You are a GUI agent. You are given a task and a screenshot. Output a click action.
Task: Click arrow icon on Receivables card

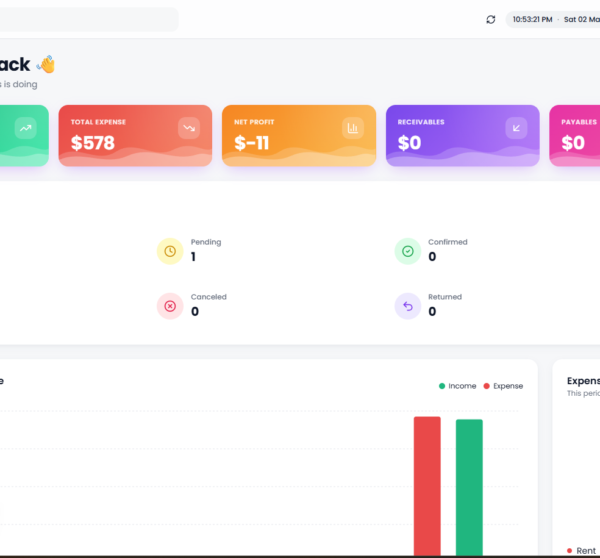pos(516,128)
